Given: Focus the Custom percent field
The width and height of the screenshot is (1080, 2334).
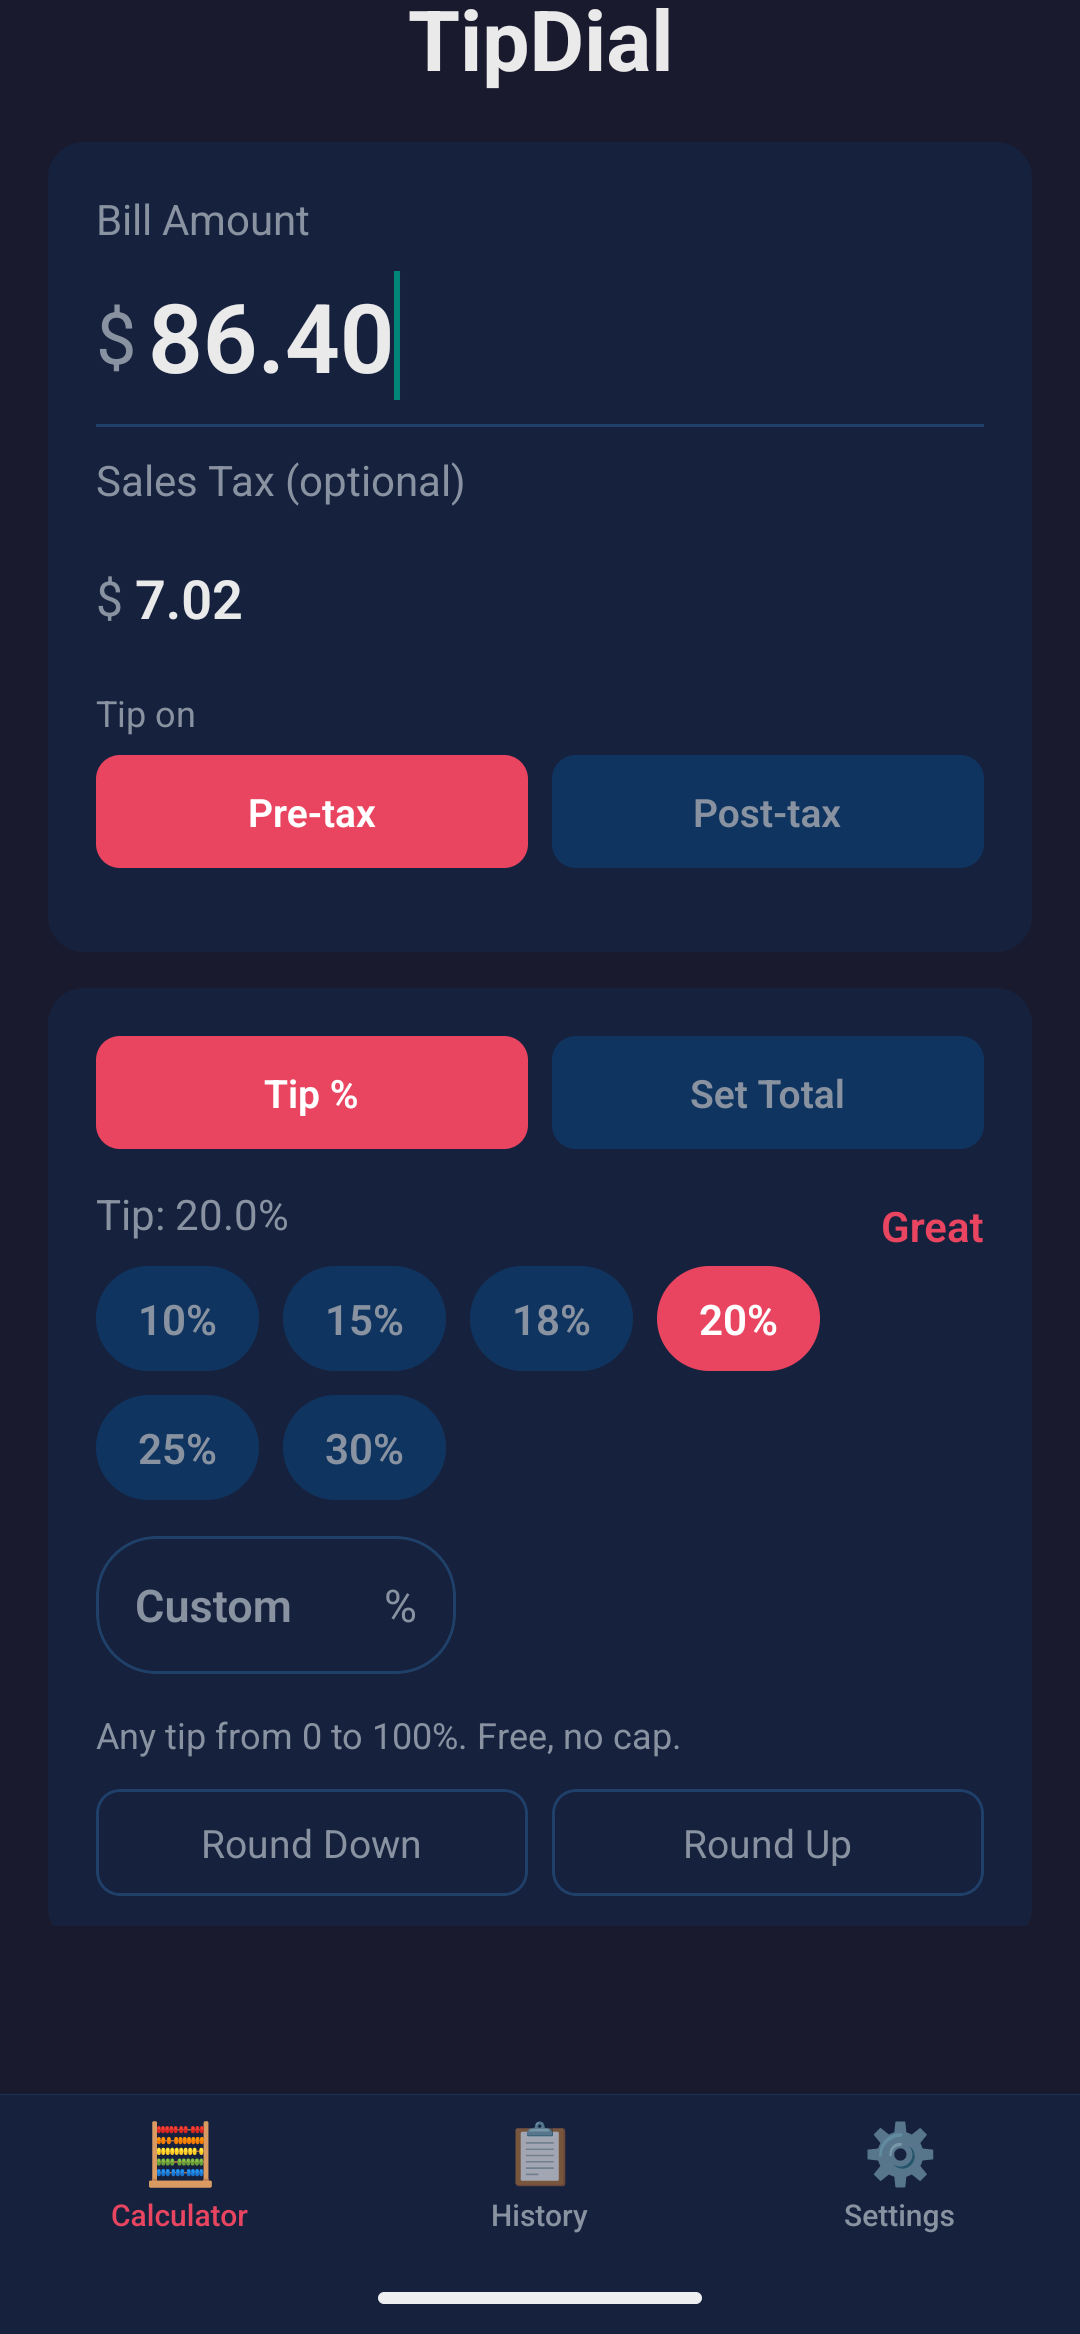Looking at the screenshot, I should (276, 1605).
